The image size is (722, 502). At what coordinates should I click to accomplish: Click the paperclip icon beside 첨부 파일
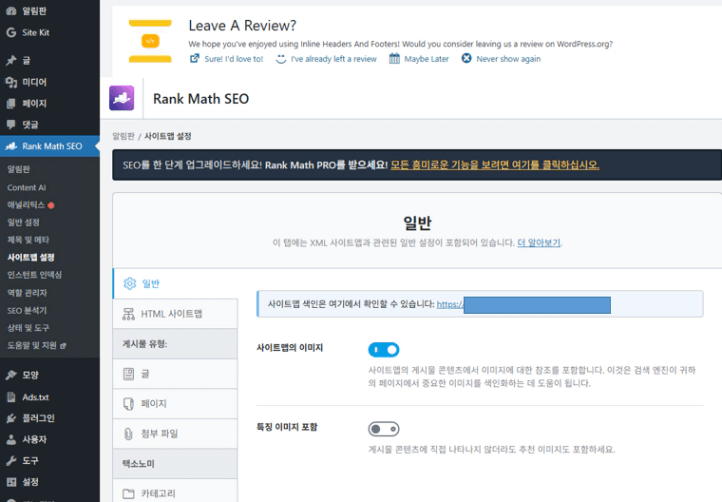[x=128, y=434]
